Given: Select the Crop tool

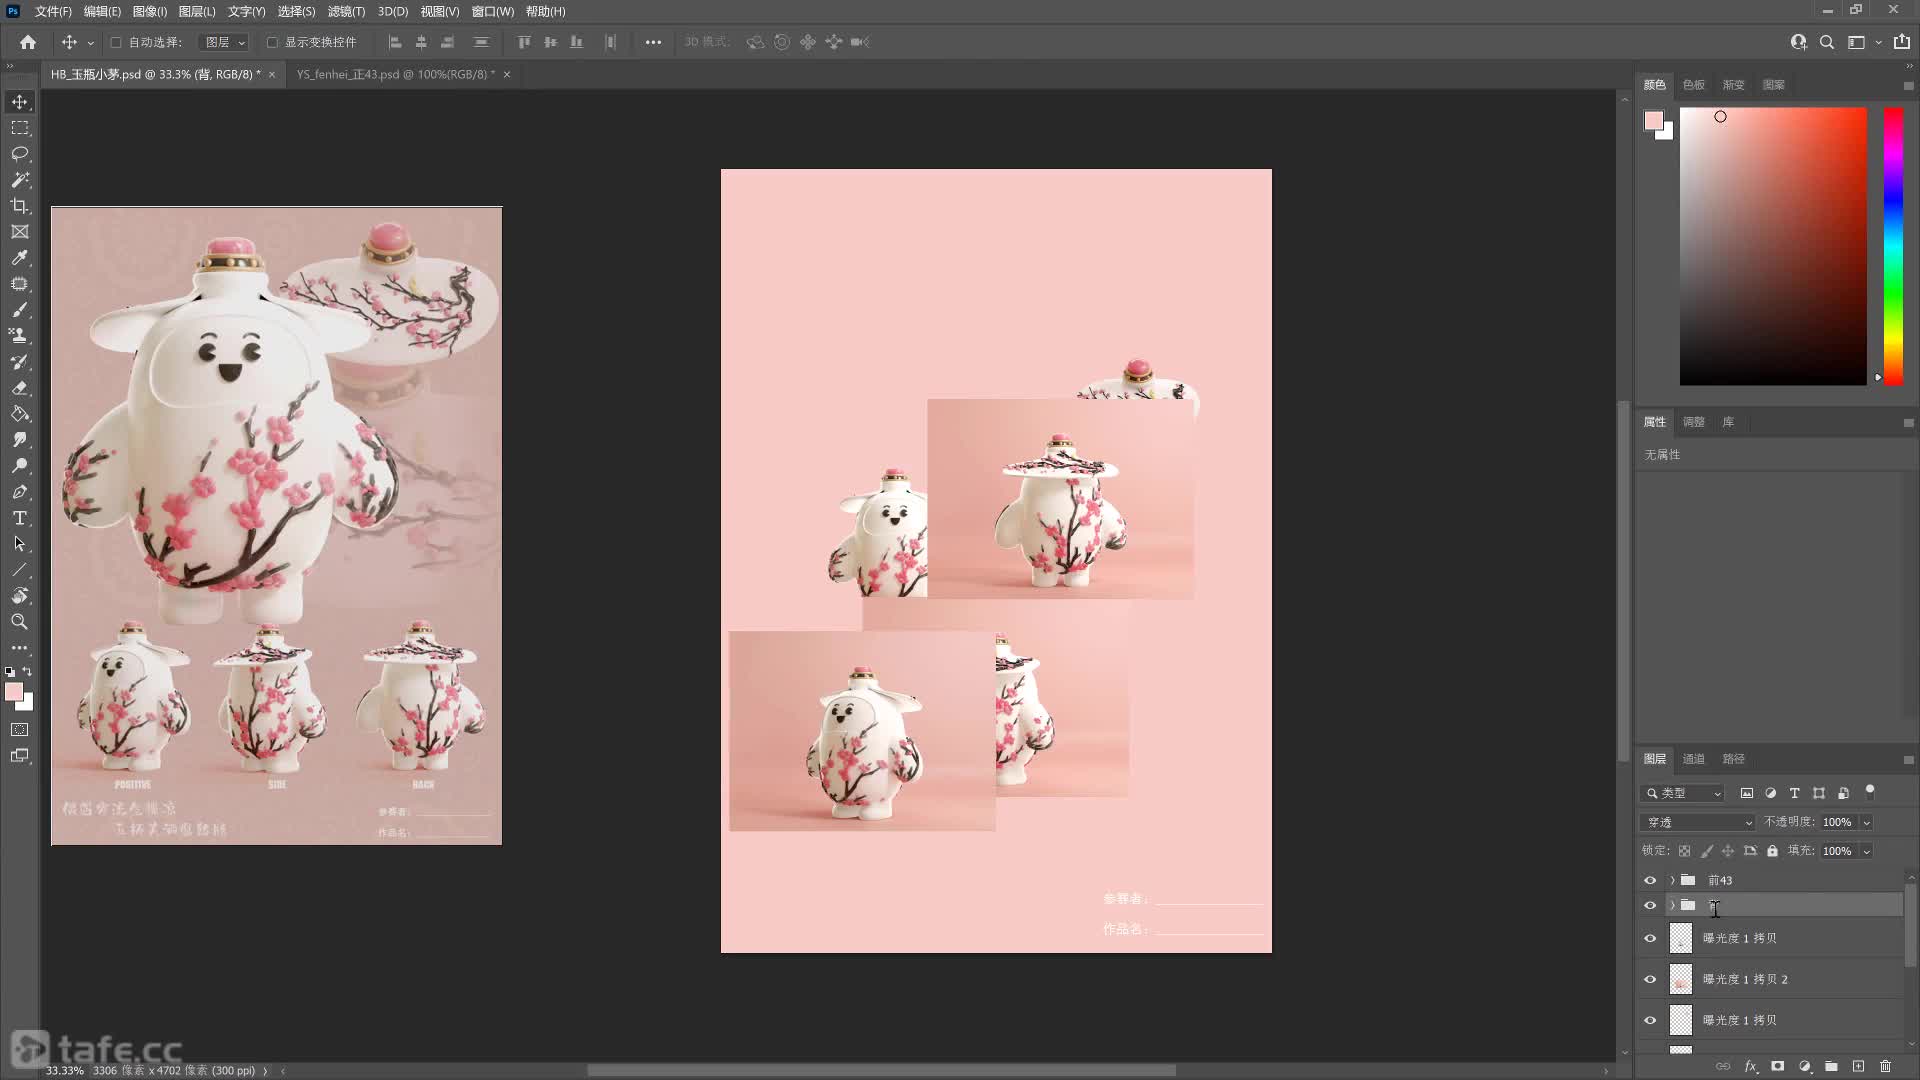Looking at the screenshot, I should (x=20, y=206).
